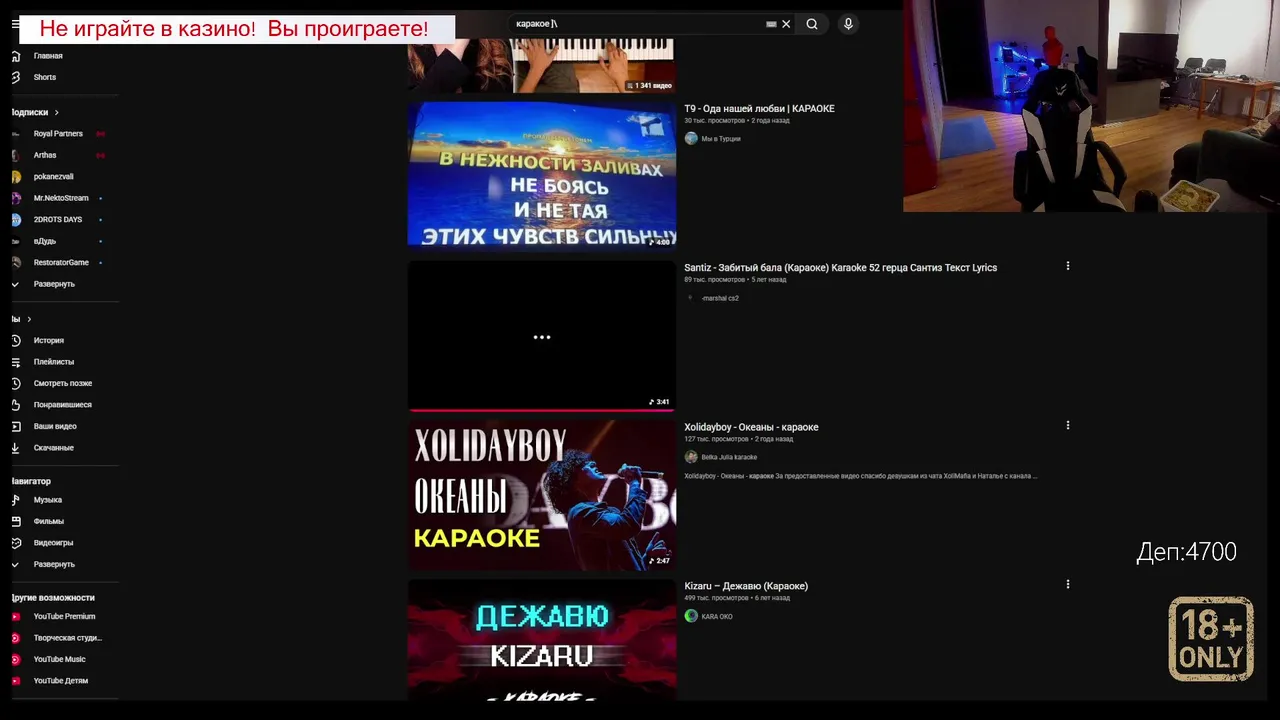Viewport: 1280px width, 720px height.
Task: Click the Другие возможности heading
Action: click(53, 598)
